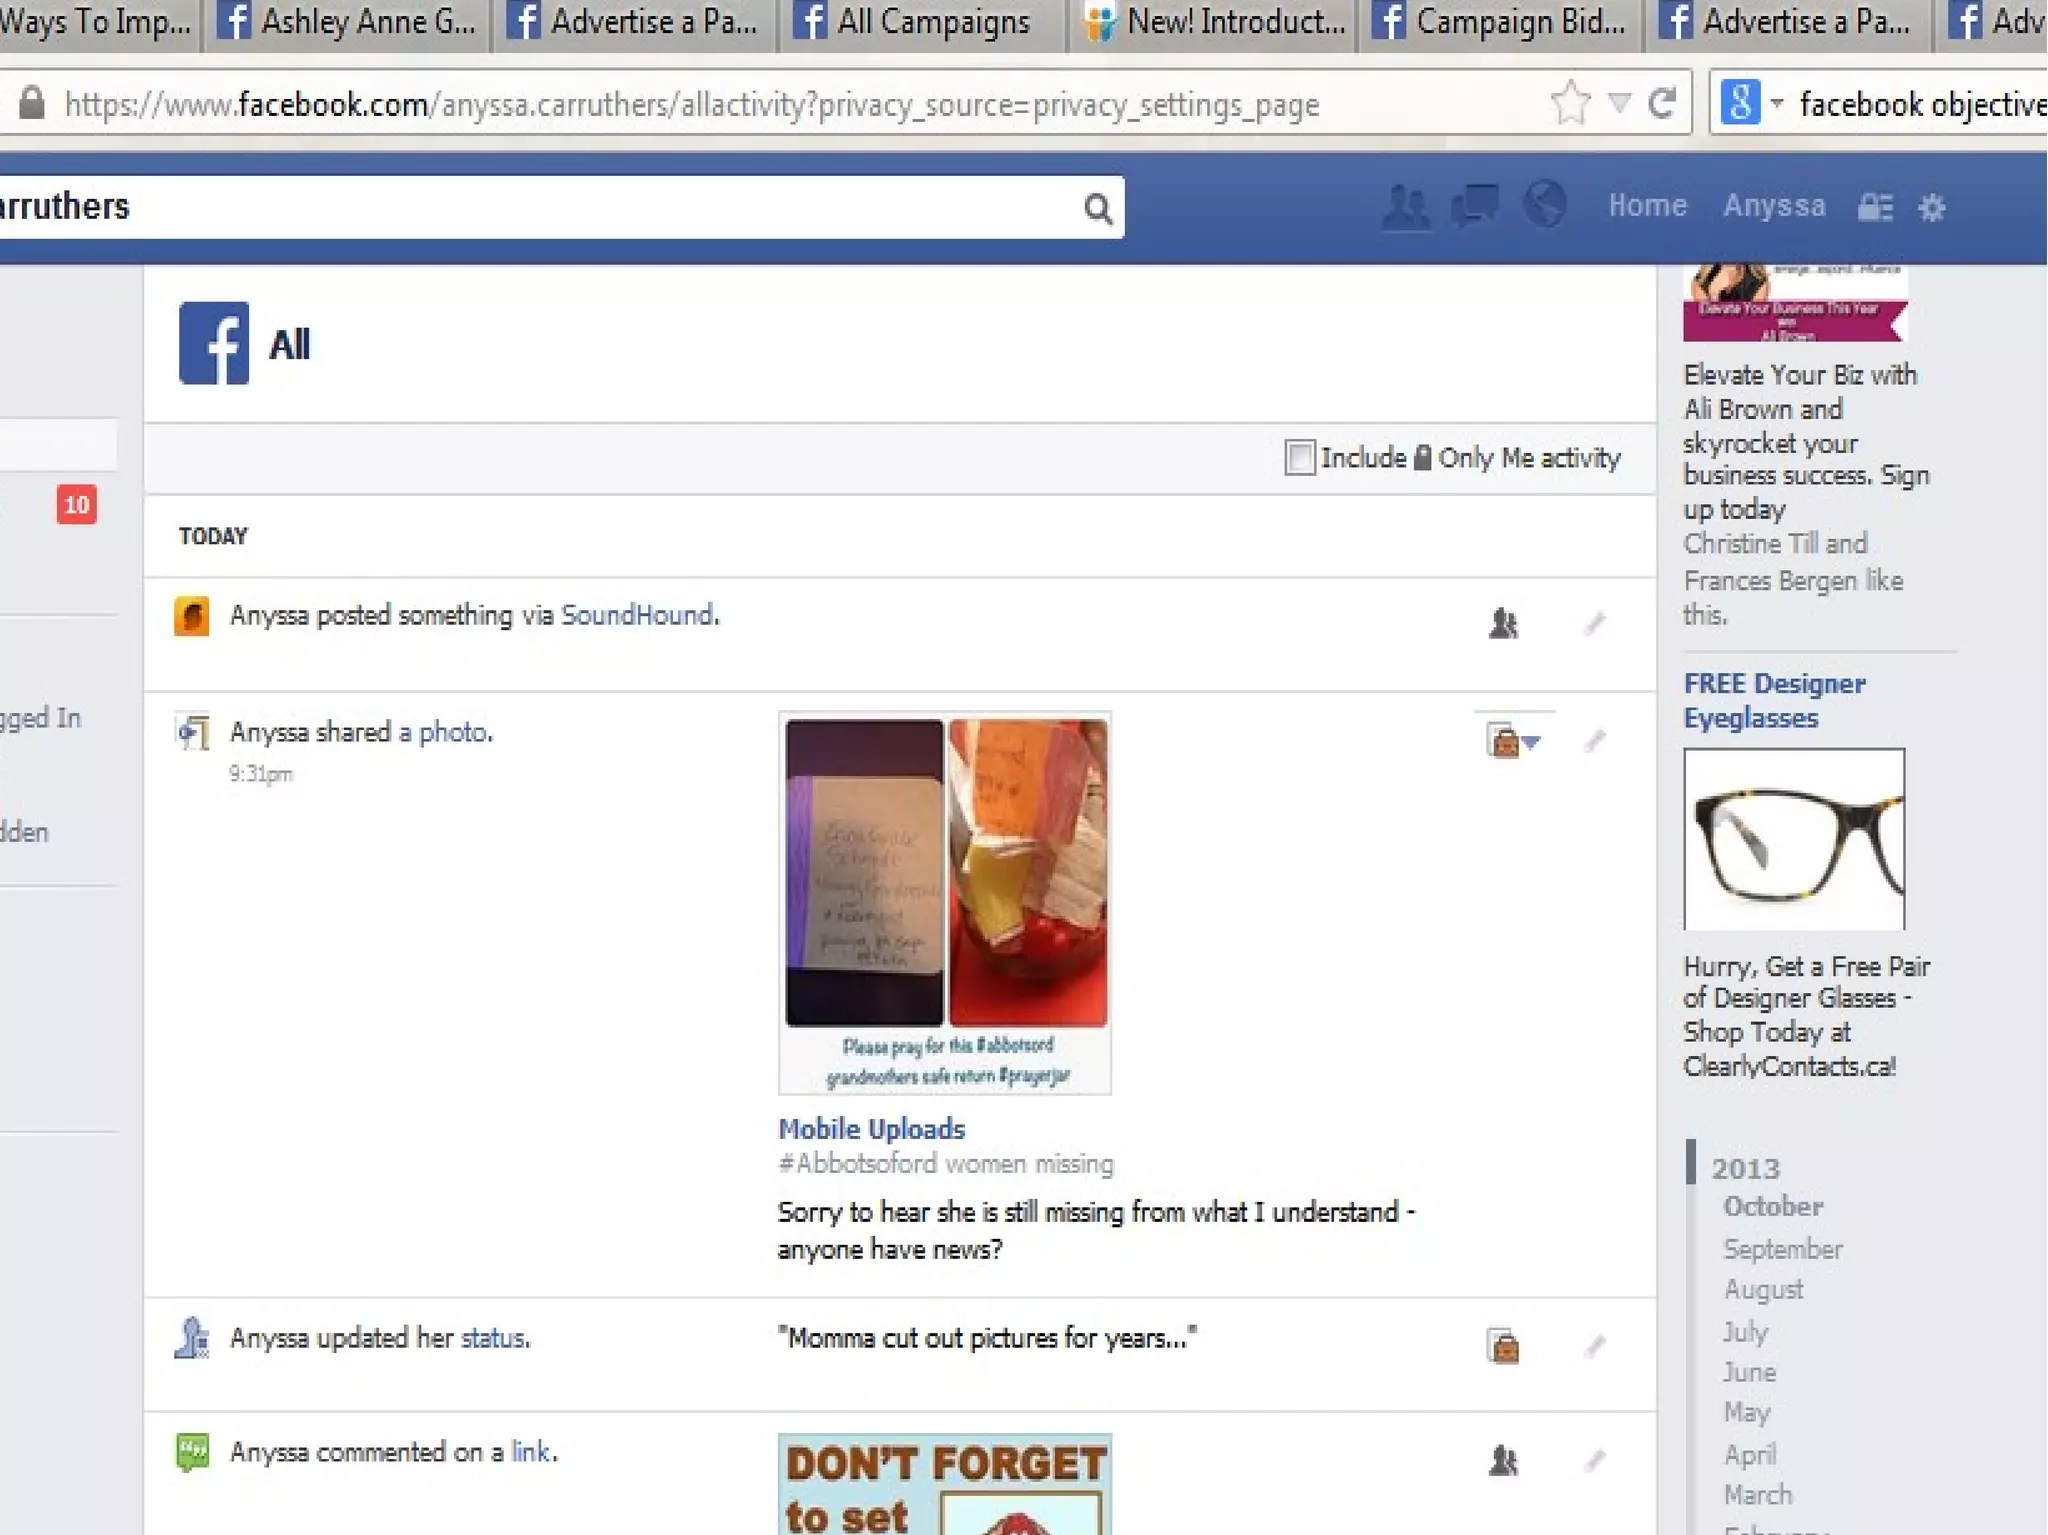Reload page with browser refresh icon
The height and width of the screenshot is (1535, 2048).
point(1662,103)
